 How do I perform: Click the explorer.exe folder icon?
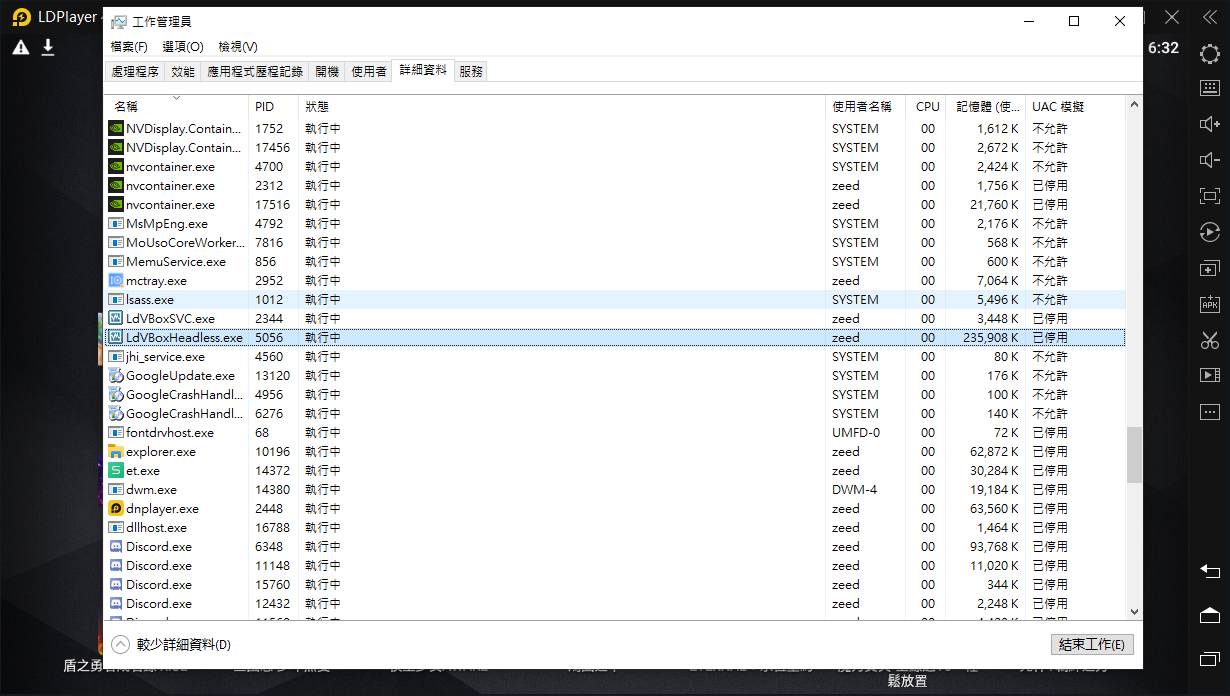click(116, 452)
